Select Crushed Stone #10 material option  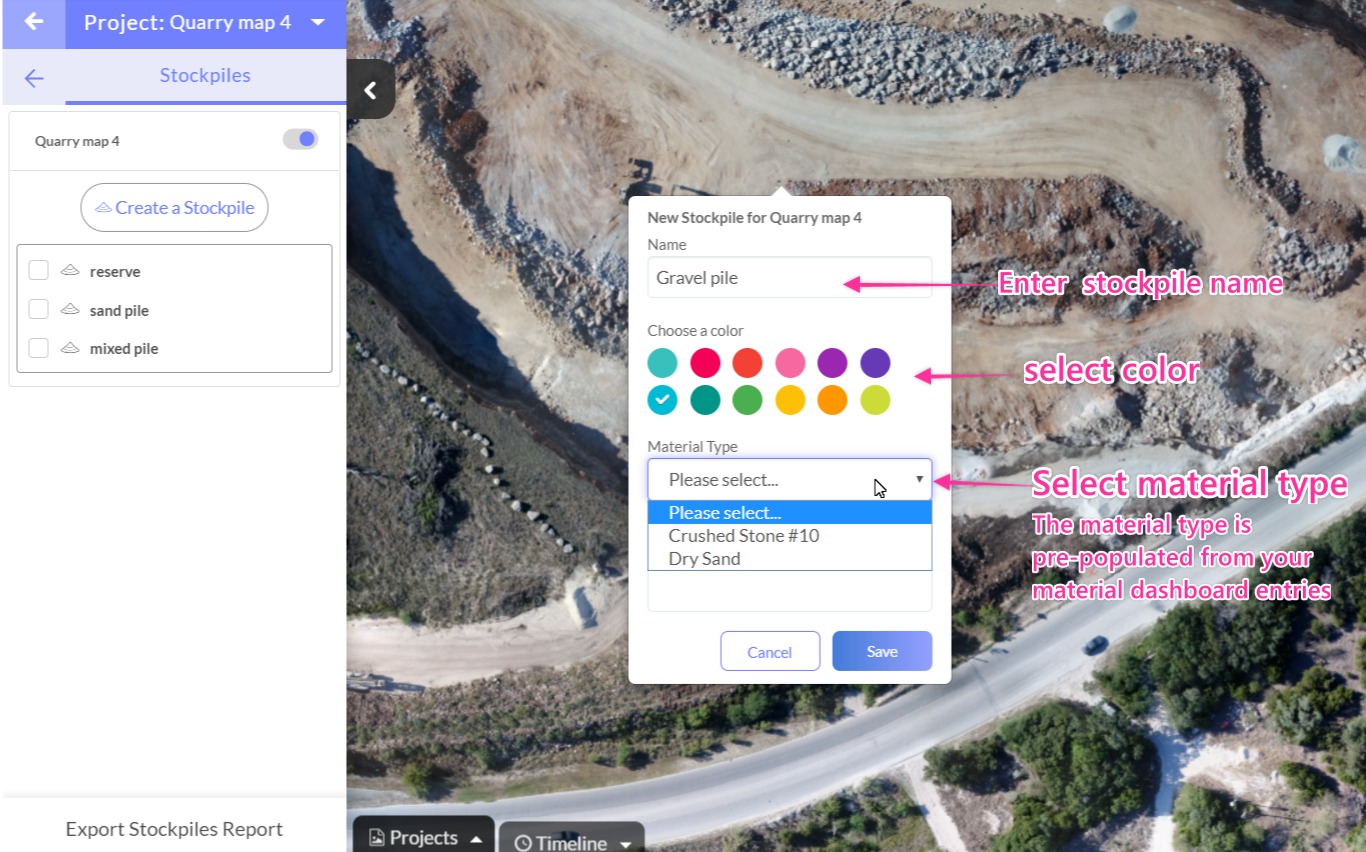coord(790,536)
